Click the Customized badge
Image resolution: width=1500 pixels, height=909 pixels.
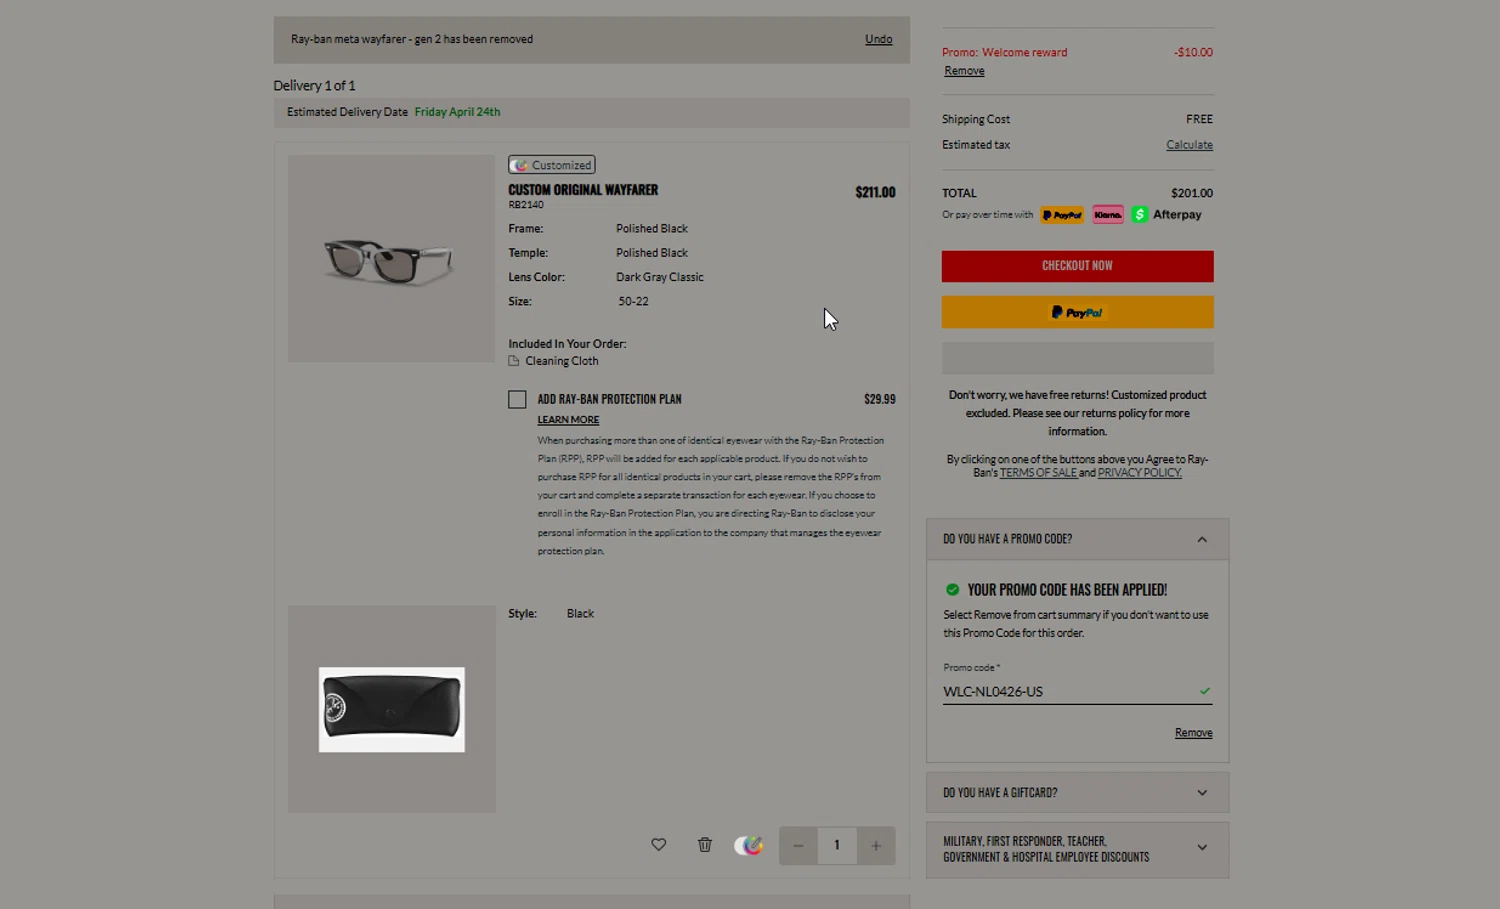tap(552, 165)
